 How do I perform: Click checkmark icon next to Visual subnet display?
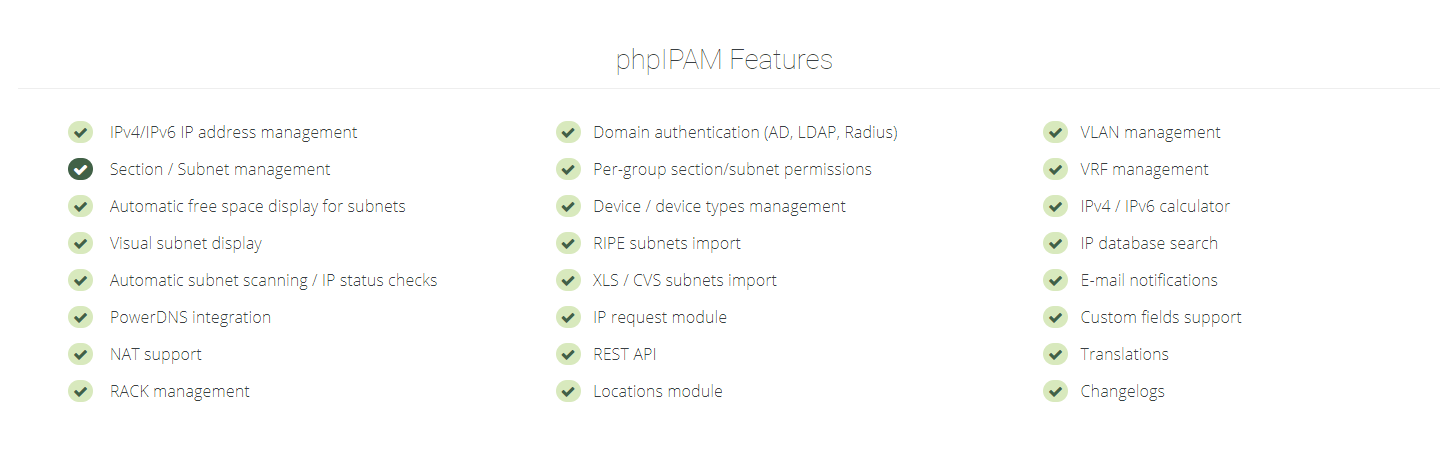(x=81, y=243)
